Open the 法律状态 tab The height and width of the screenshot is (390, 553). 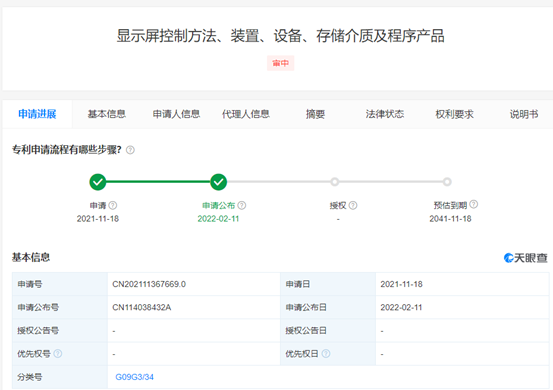[385, 114]
